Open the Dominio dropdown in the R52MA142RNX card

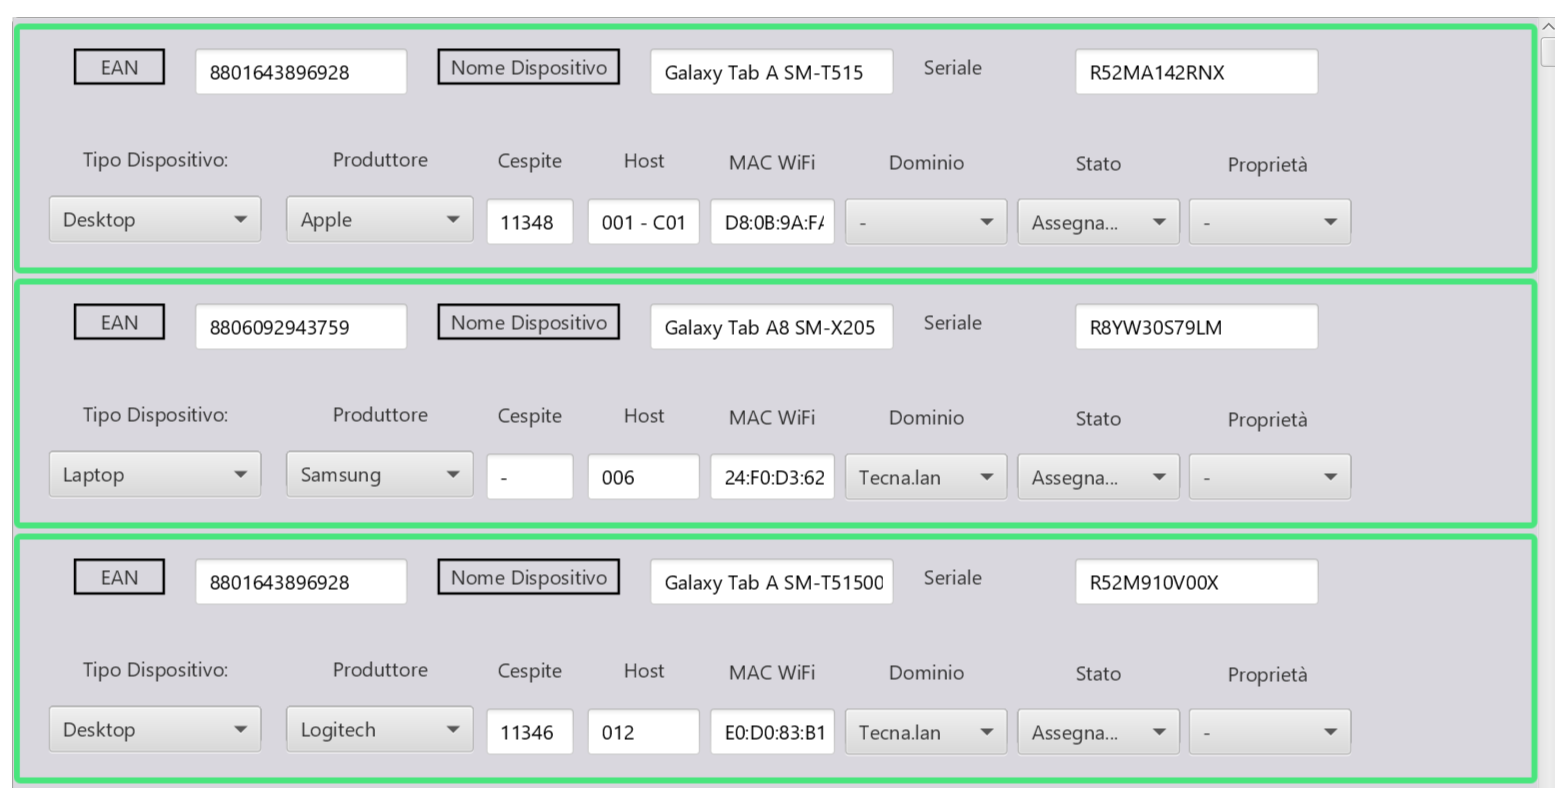(x=927, y=222)
